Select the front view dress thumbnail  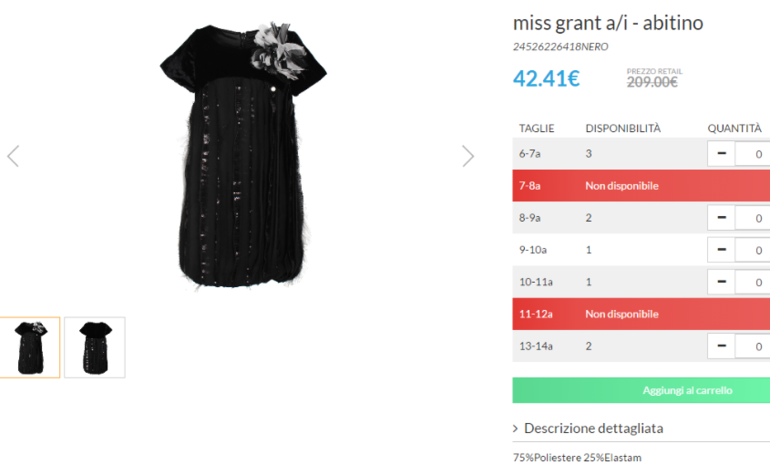(30, 347)
